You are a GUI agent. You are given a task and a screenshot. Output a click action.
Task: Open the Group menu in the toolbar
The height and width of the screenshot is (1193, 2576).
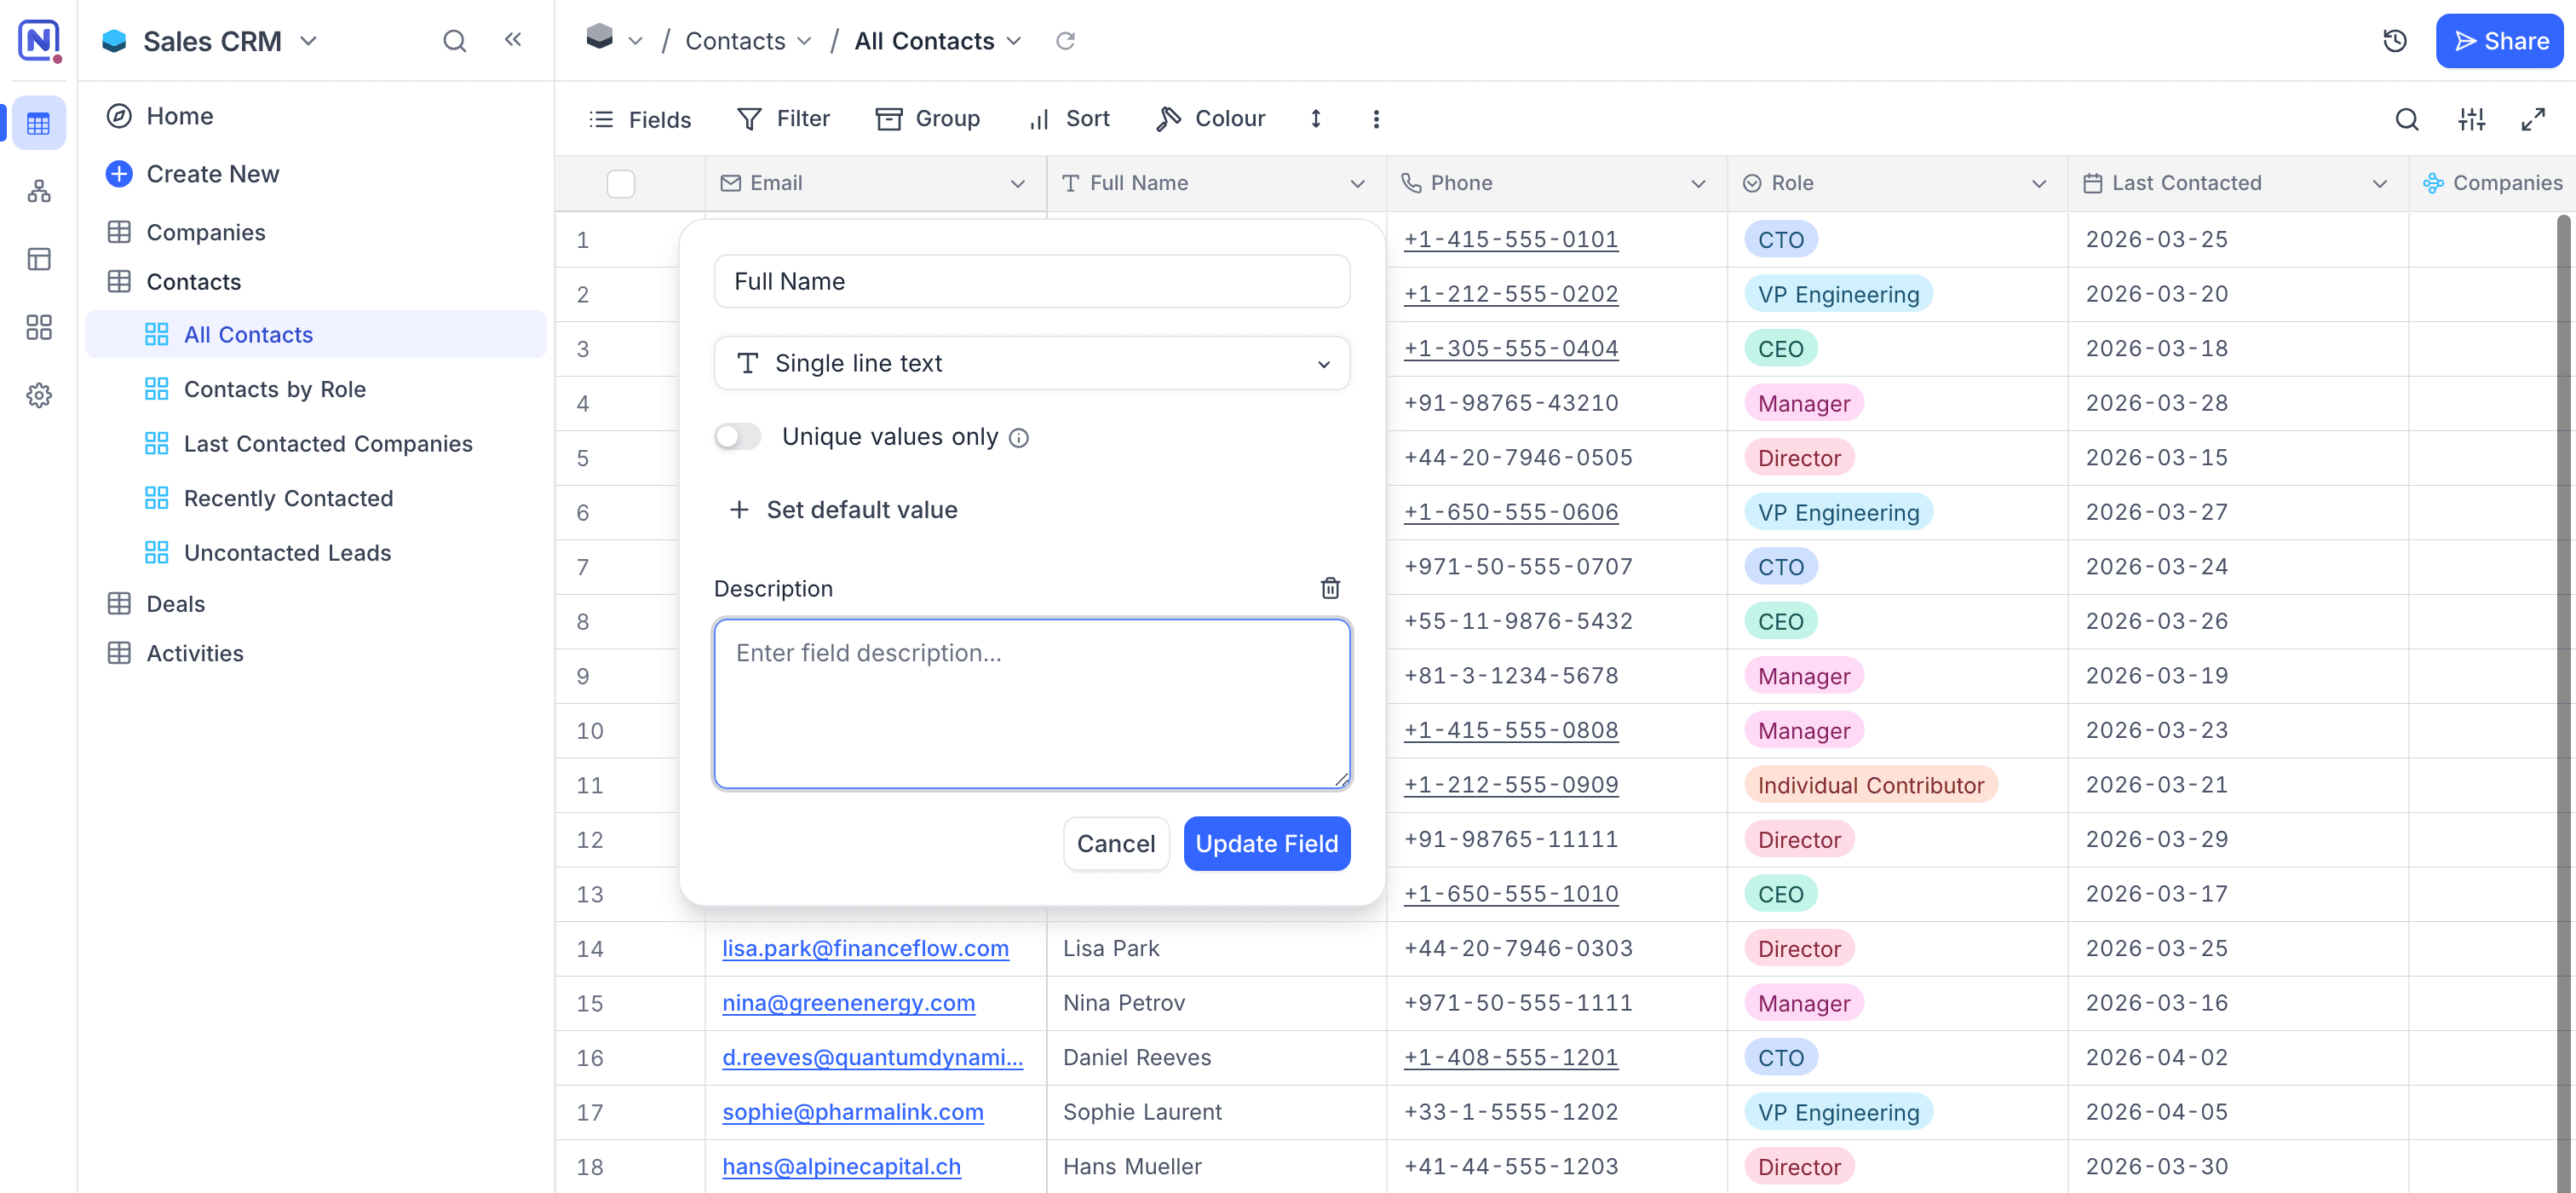click(928, 119)
